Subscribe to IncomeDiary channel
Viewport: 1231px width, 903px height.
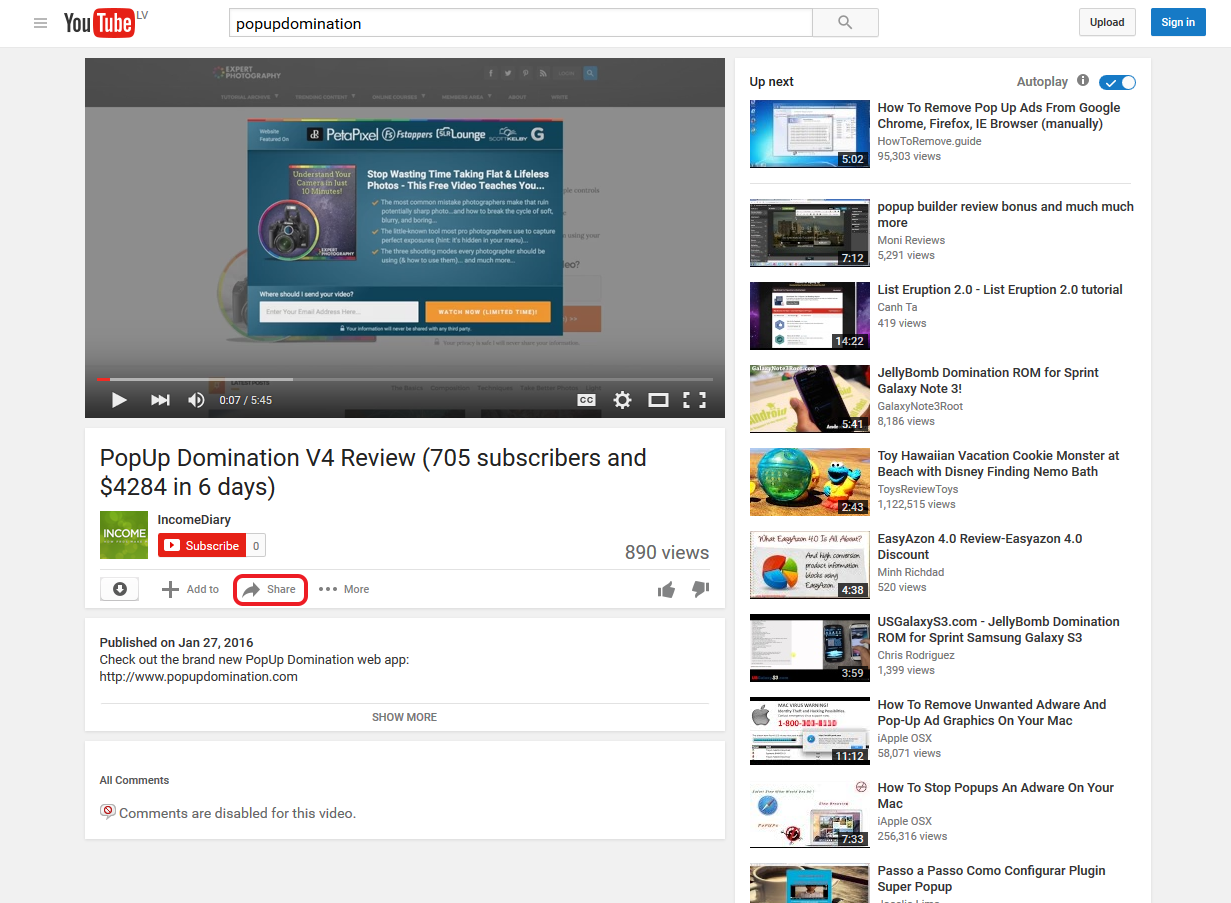pyautogui.click(x=202, y=546)
